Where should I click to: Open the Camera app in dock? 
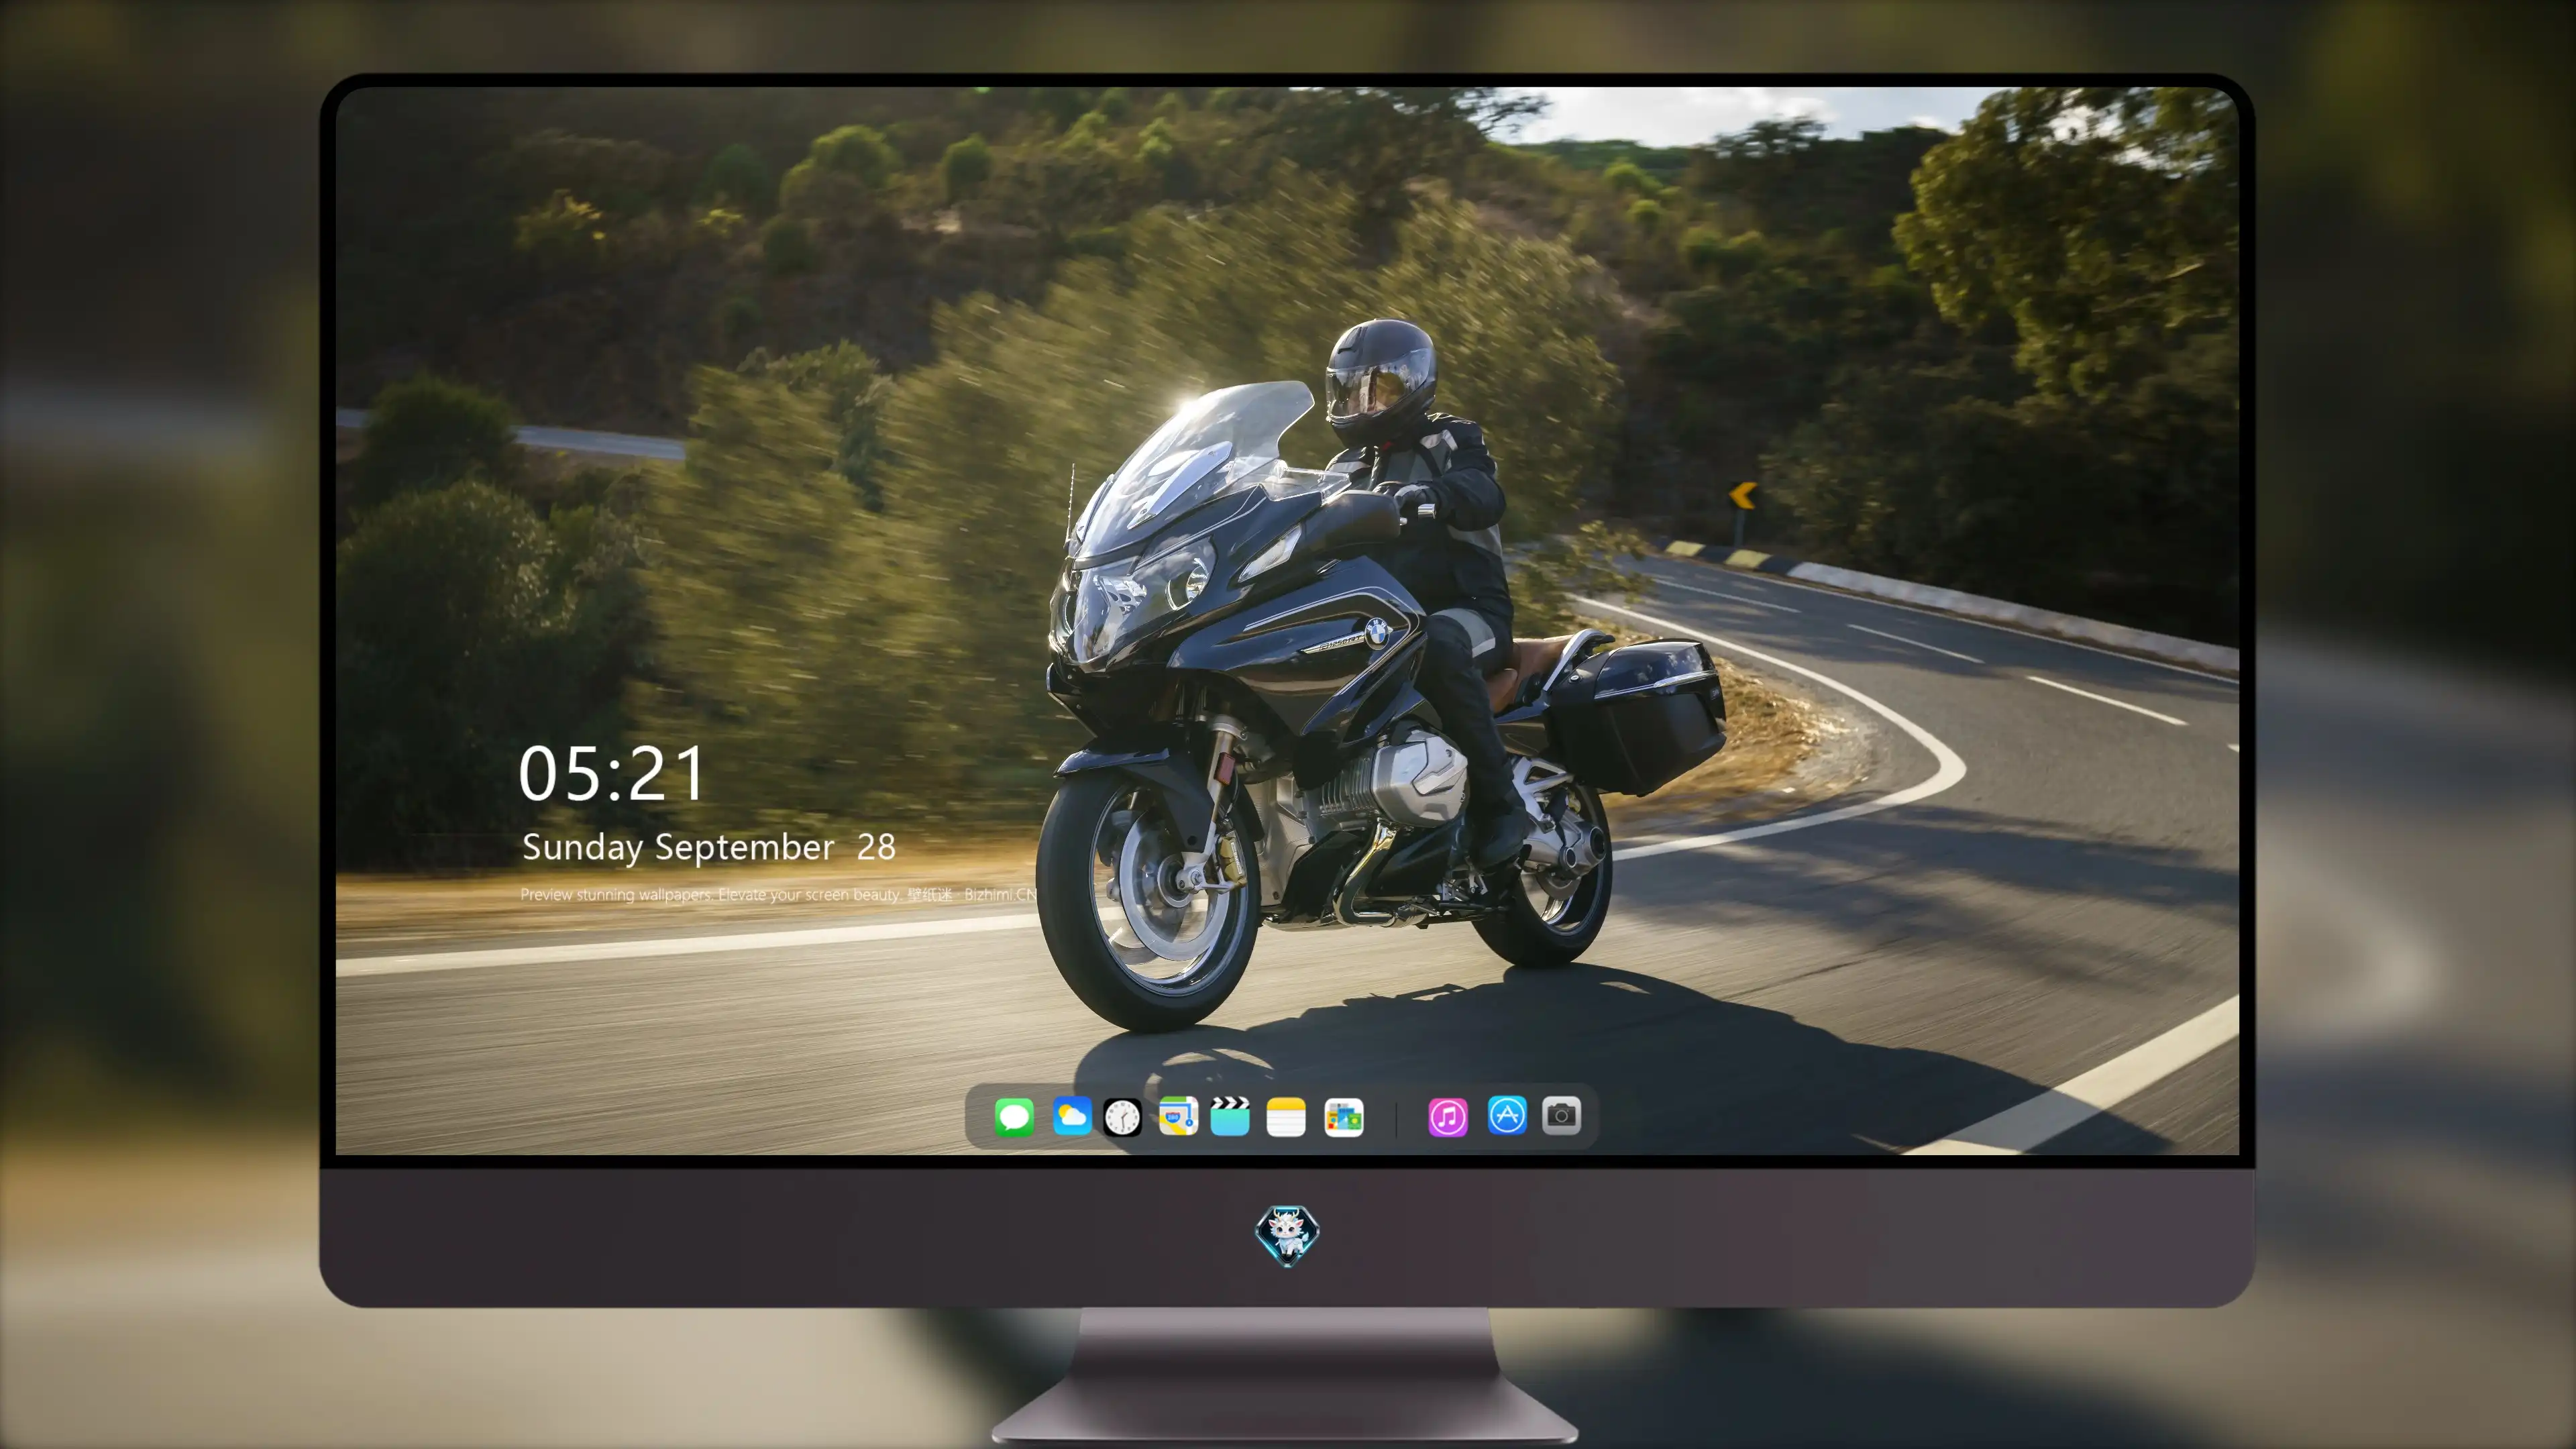pyautogui.click(x=1561, y=1116)
